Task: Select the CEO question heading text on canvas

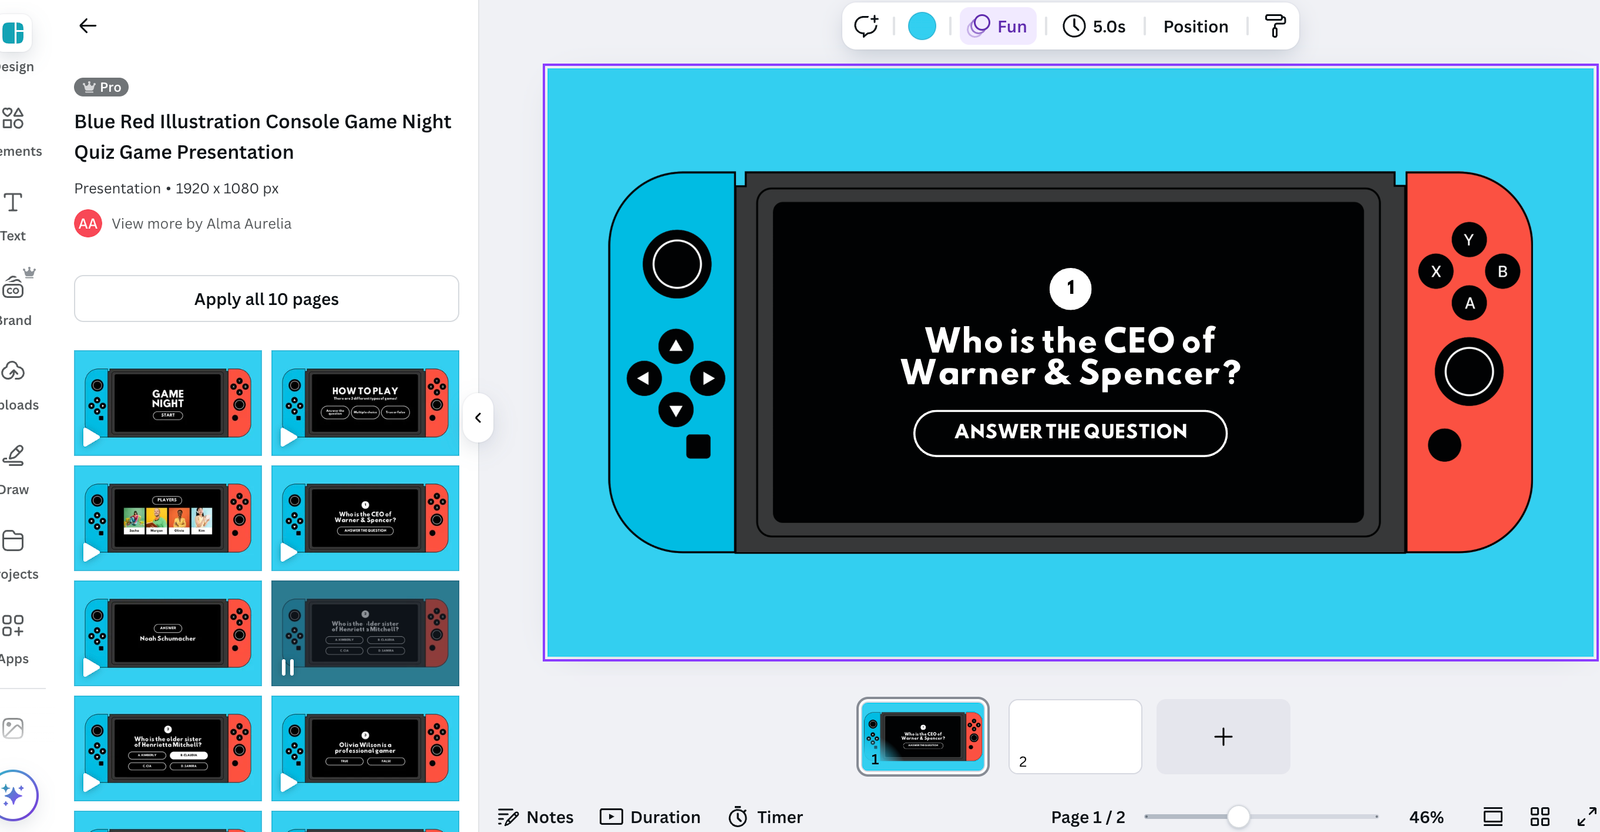Action: (1070, 356)
